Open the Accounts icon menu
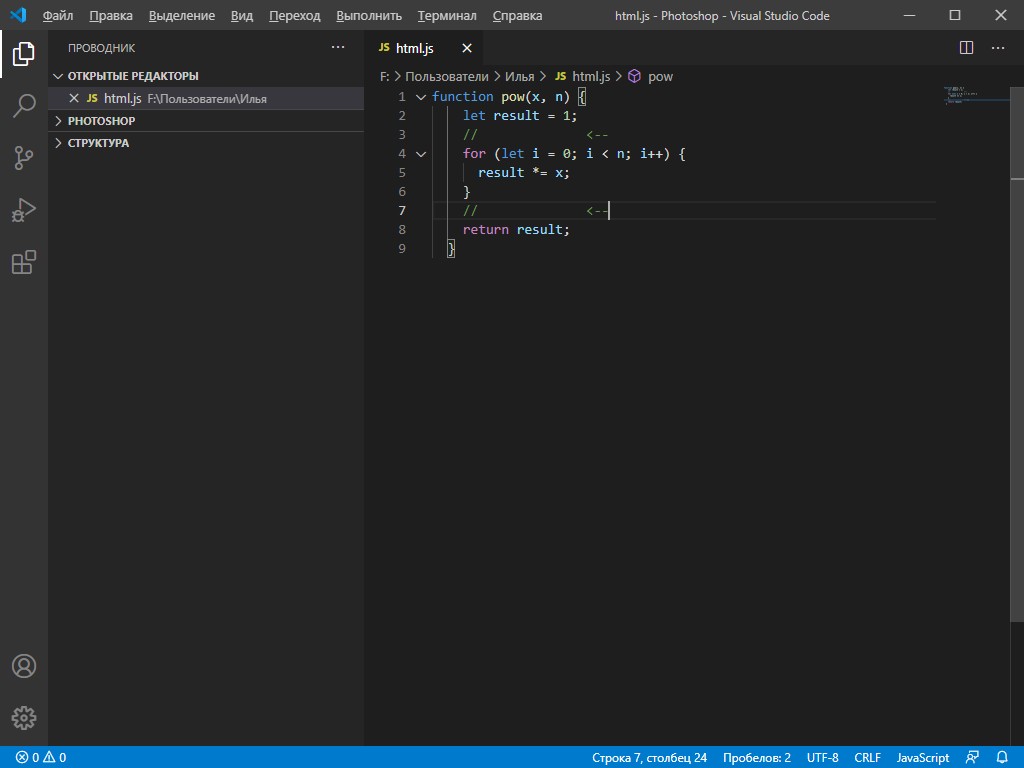The height and width of the screenshot is (768, 1024). (23, 665)
